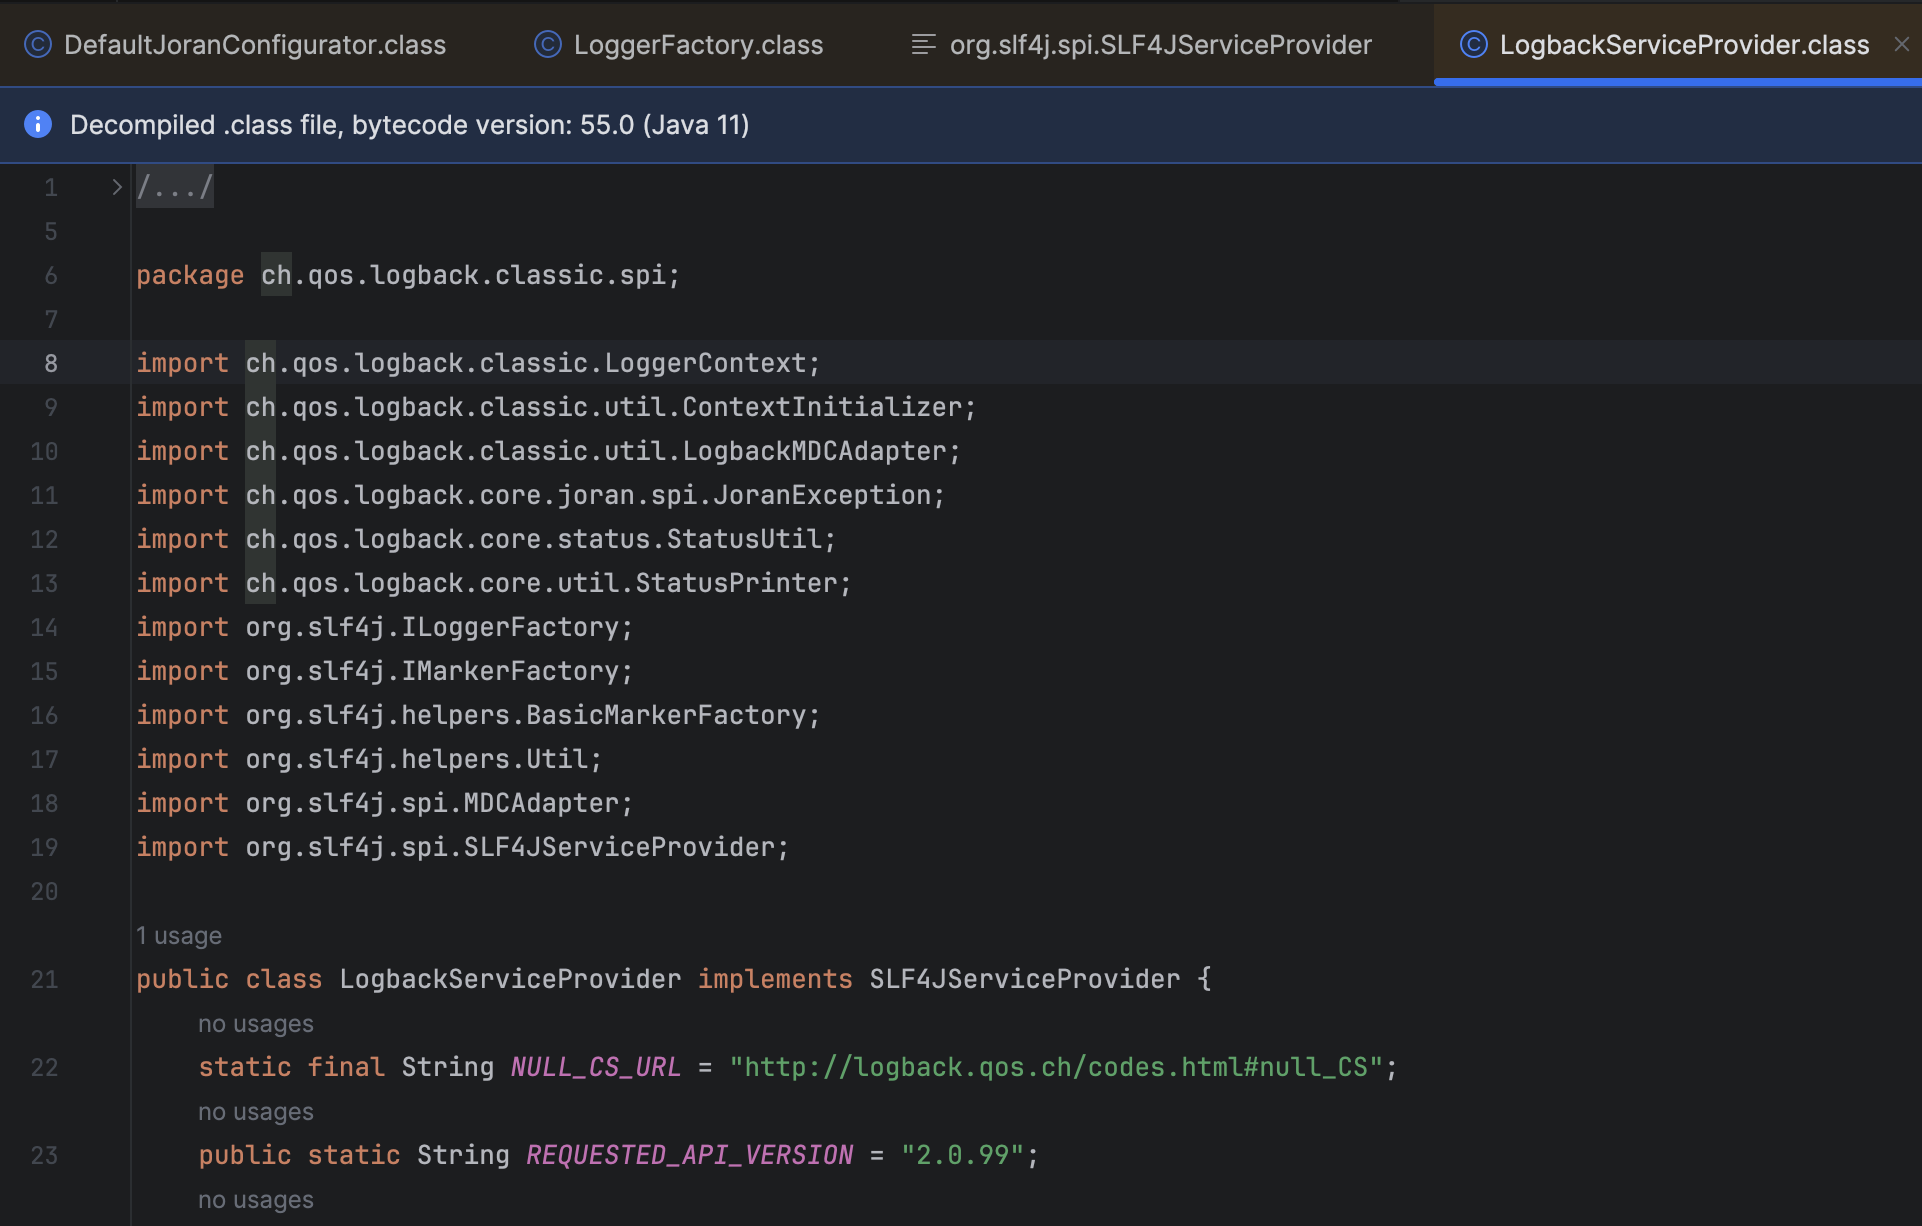Click the LogbackServiceProvider class icon in tab
This screenshot has width=1922, height=1226.
pos(1473,44)
